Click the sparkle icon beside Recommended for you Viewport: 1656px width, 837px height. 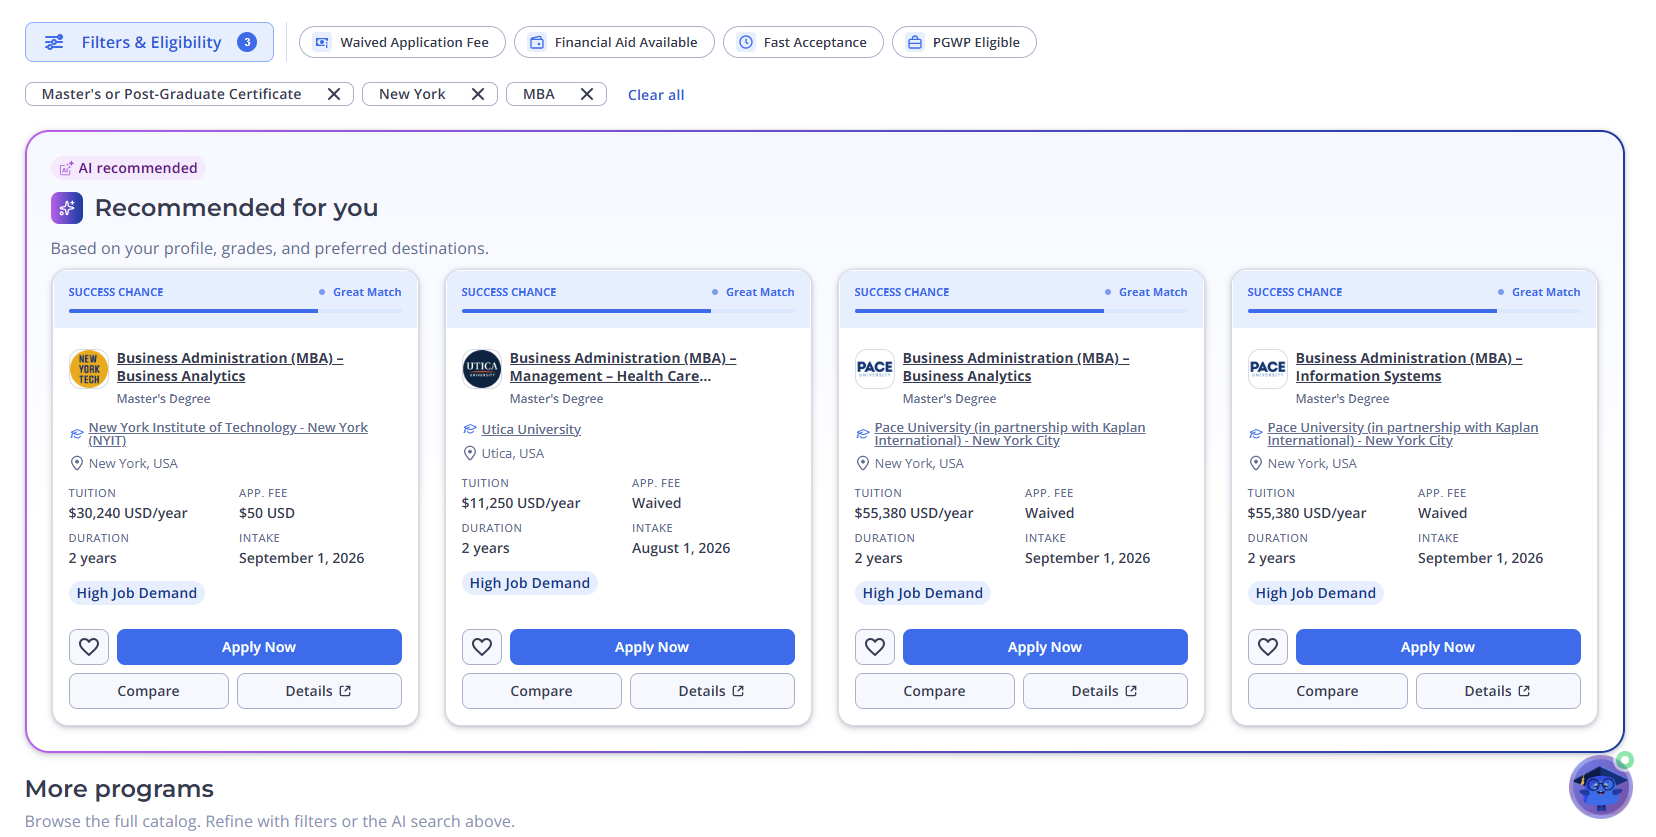point(67,208)
